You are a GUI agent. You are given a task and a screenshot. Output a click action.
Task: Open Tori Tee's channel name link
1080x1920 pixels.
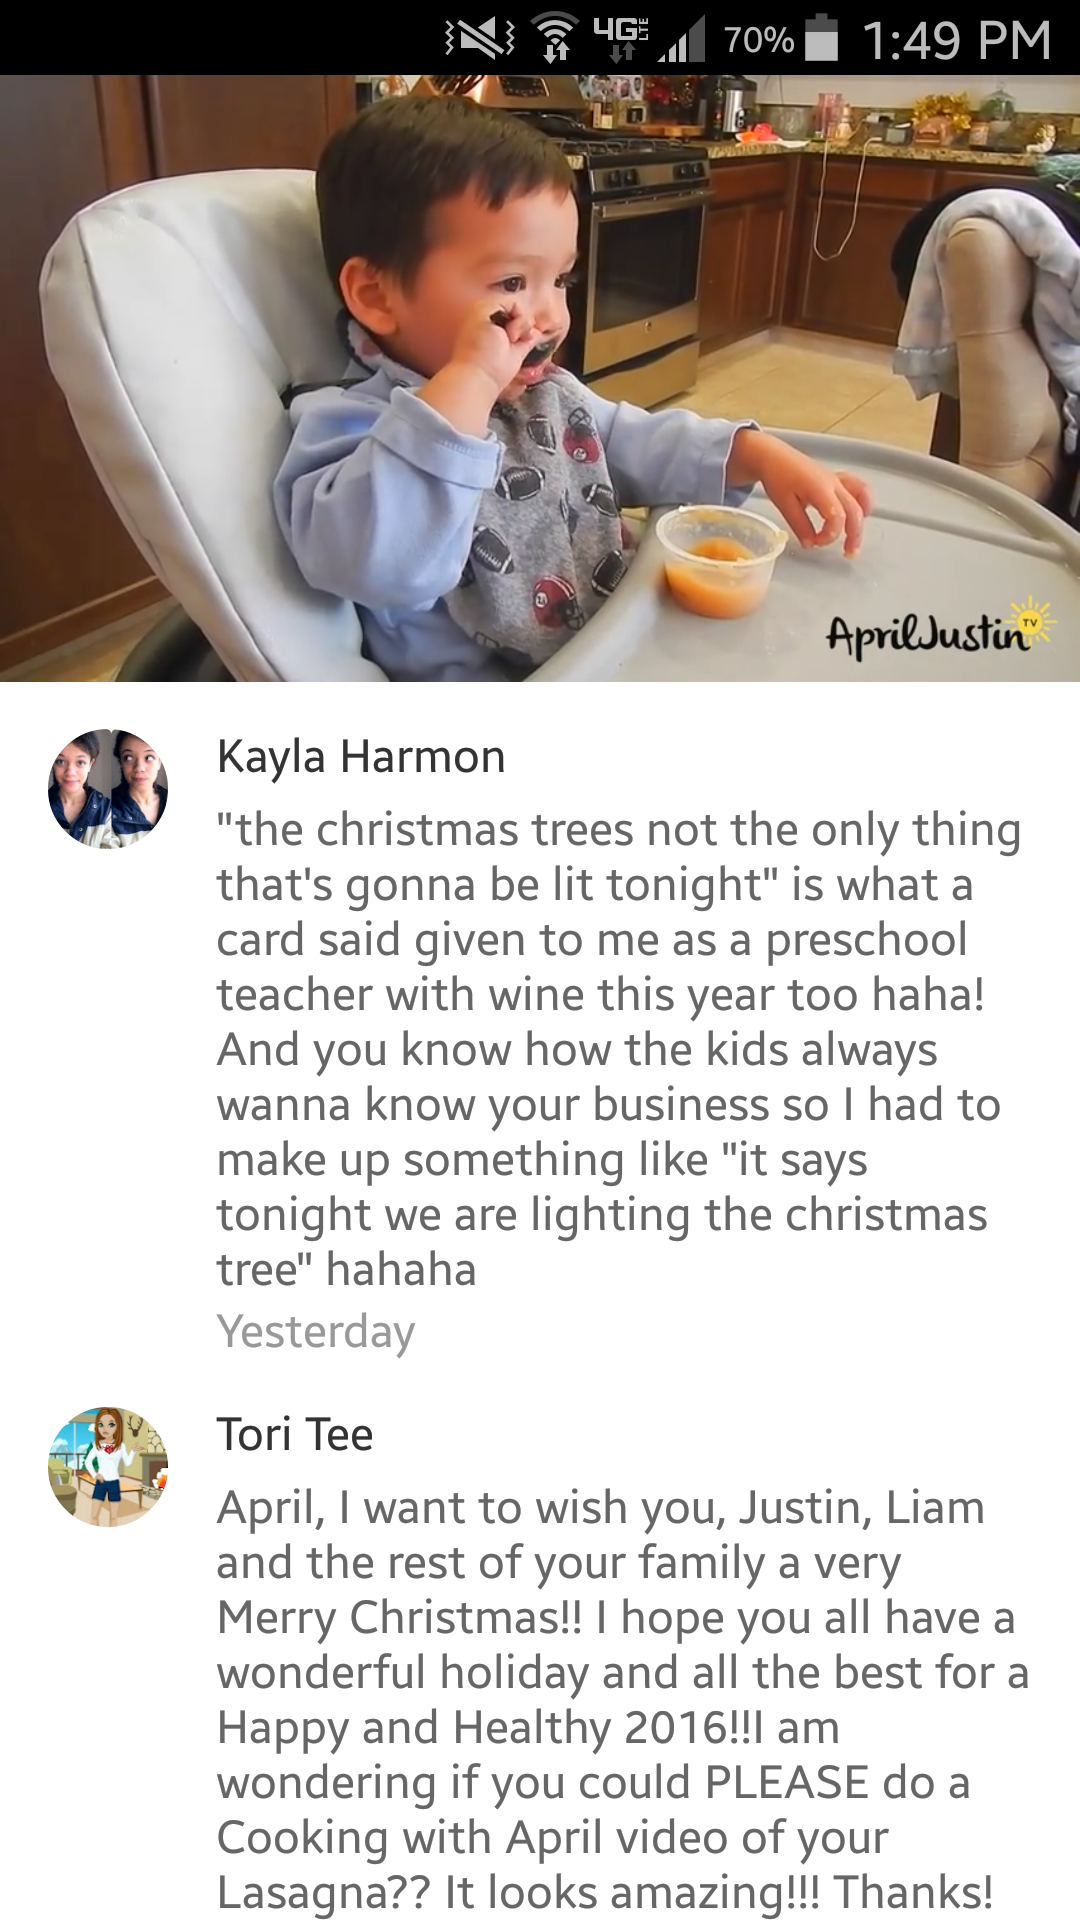coord(295,1435)
